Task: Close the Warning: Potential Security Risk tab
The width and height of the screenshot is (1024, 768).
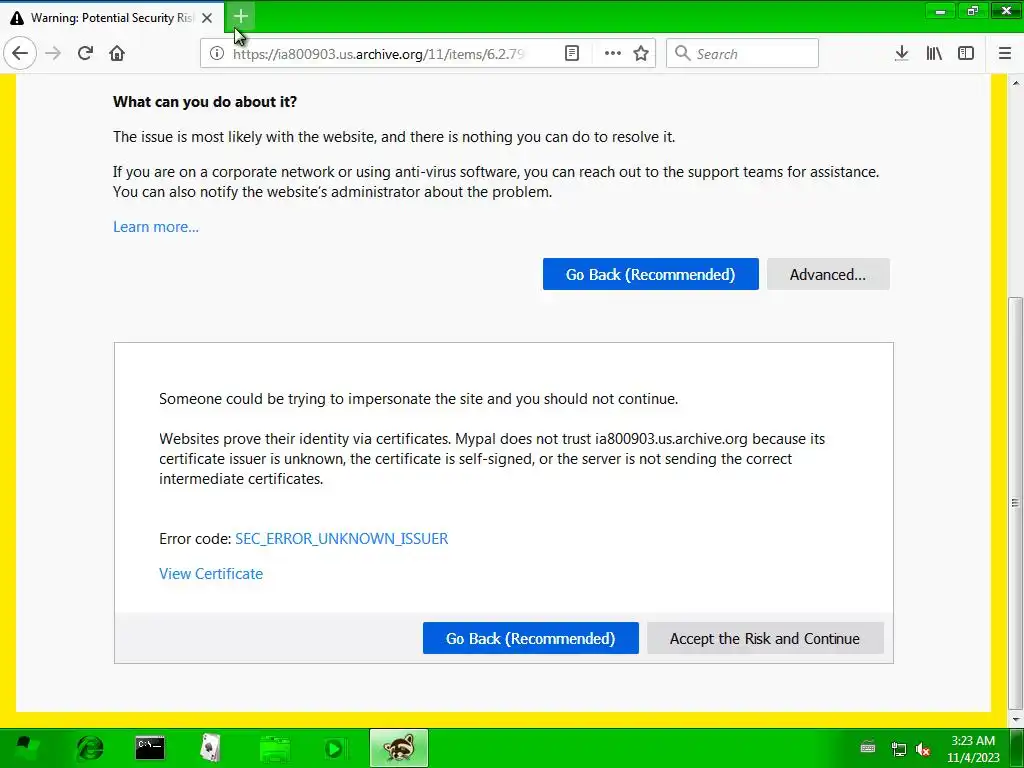Action: (x=207, y=18)
